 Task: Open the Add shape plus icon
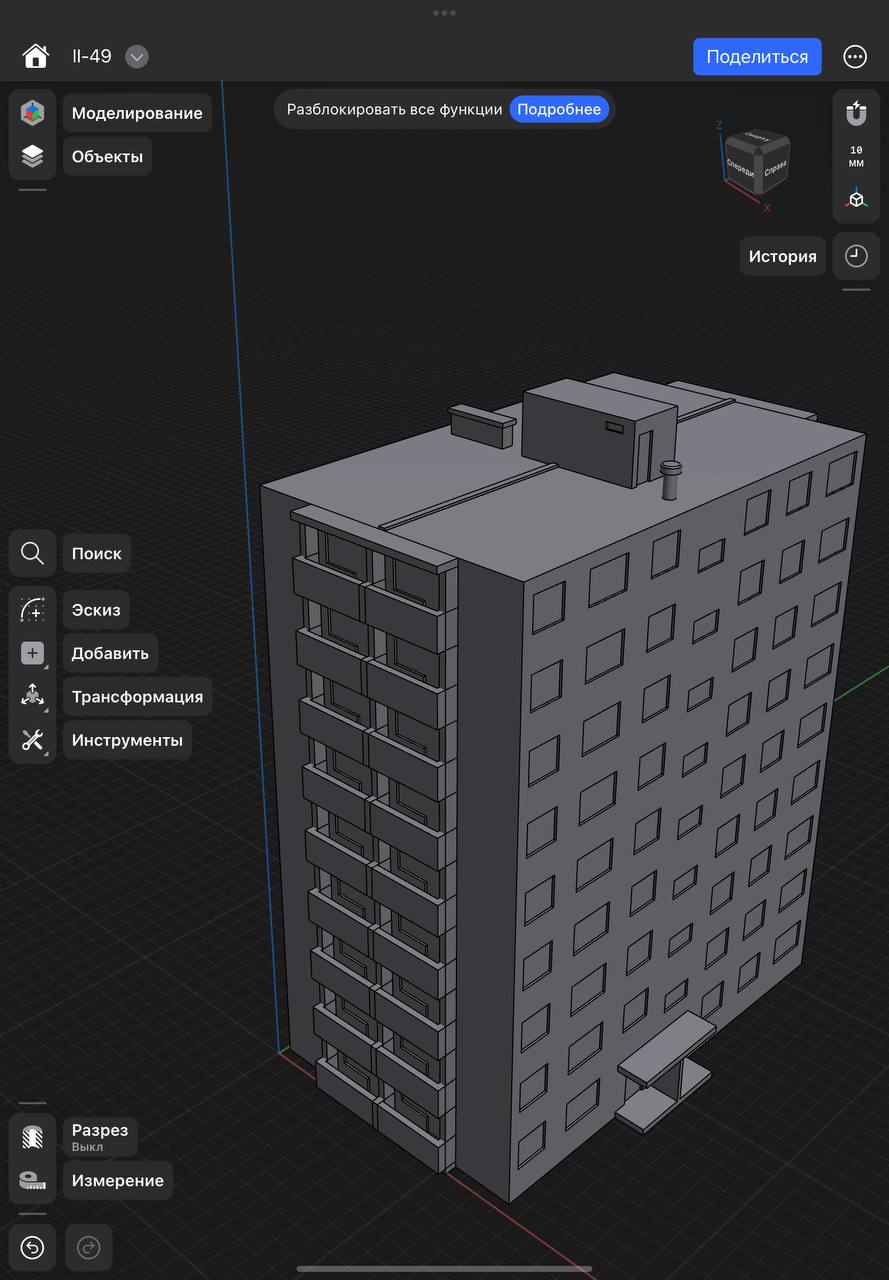(x=32, y=653)
